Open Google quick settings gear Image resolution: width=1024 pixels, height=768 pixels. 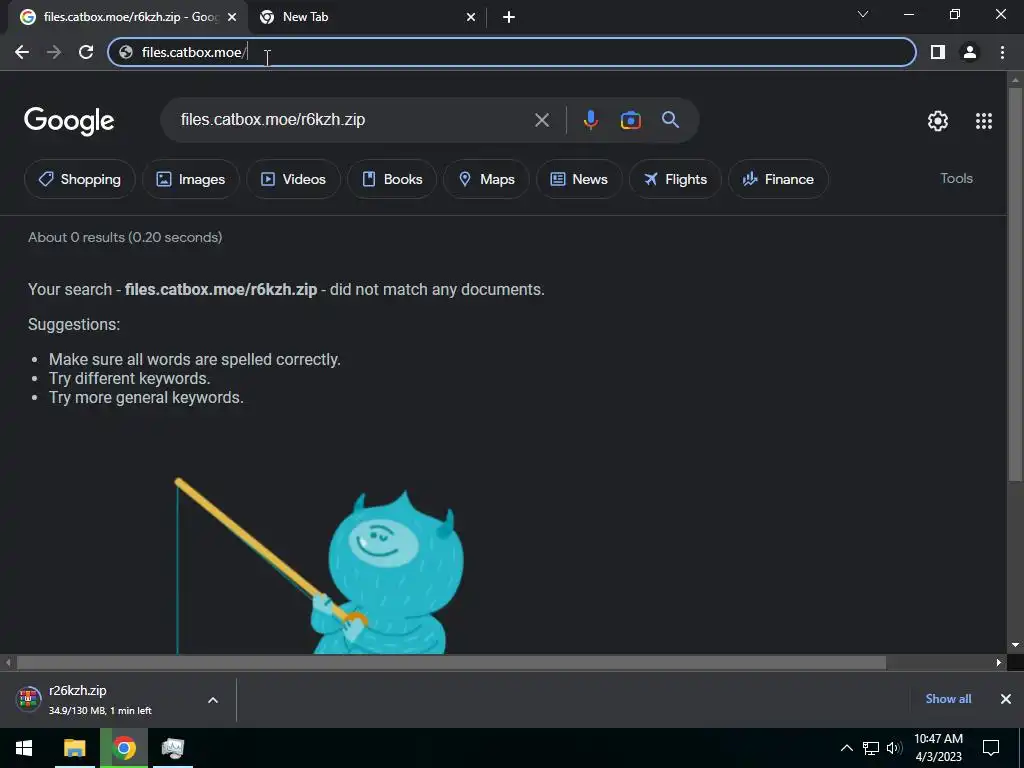click(938, 121)
